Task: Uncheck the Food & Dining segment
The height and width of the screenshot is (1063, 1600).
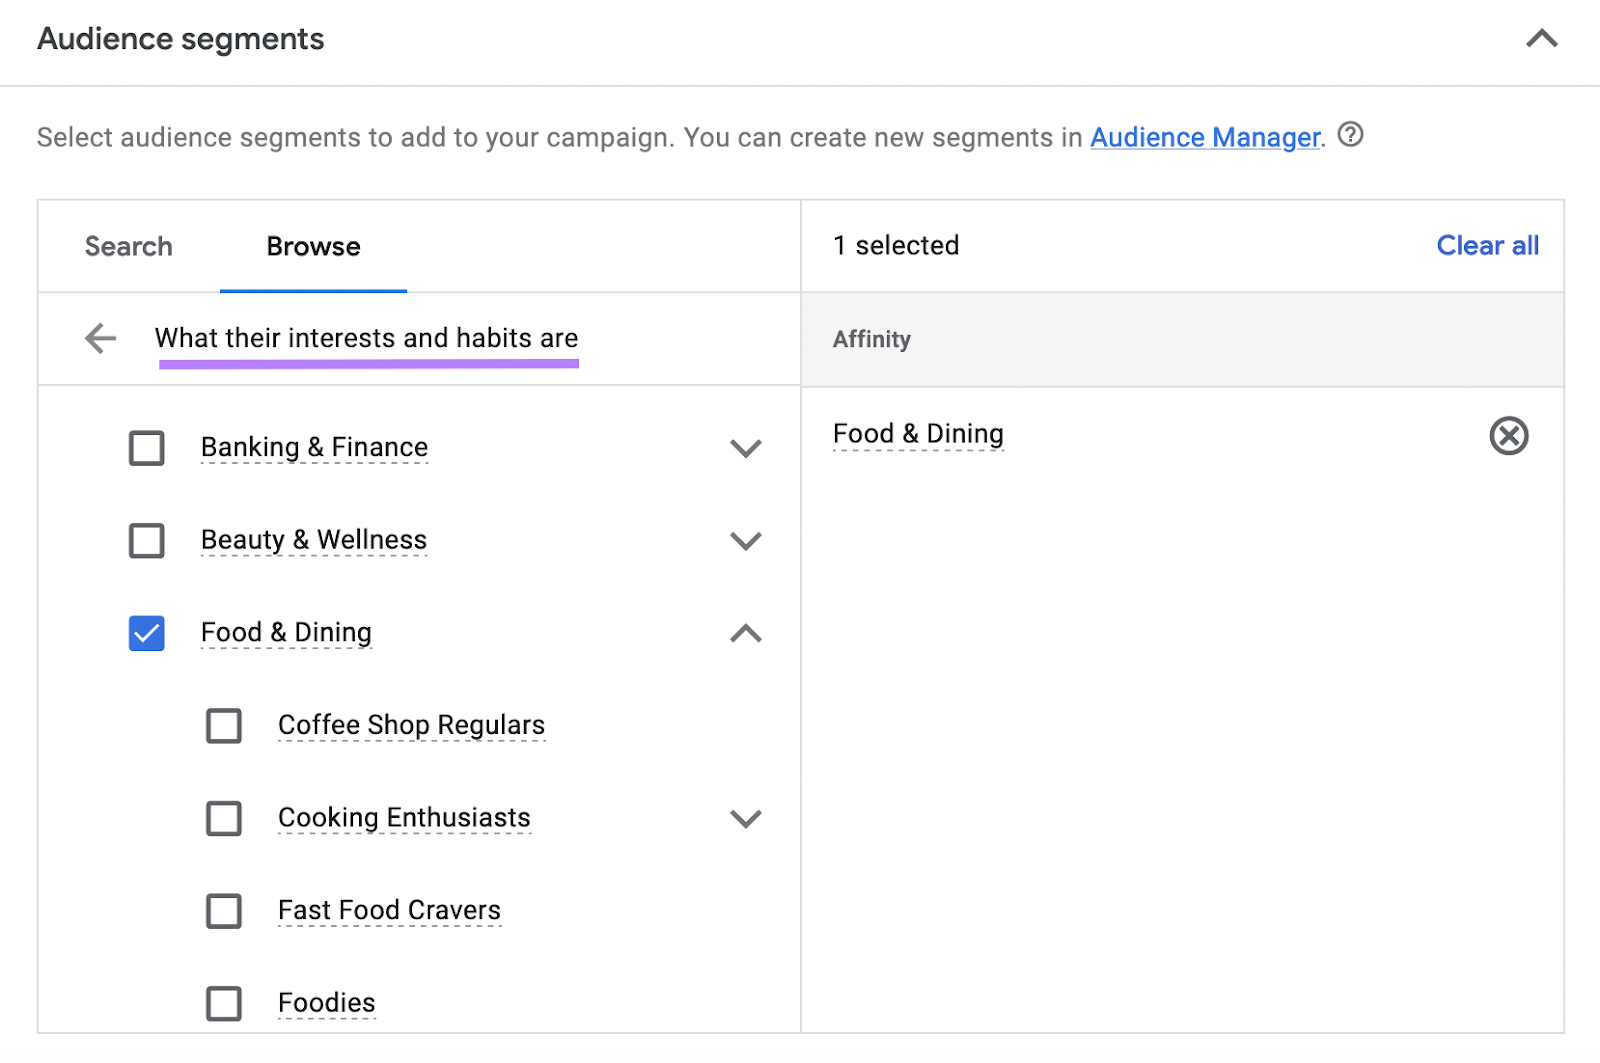Action: click(x=146, y=633)
